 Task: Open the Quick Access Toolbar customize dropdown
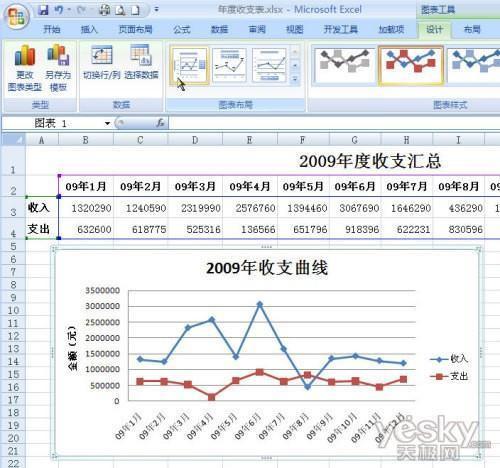point(156,10)
